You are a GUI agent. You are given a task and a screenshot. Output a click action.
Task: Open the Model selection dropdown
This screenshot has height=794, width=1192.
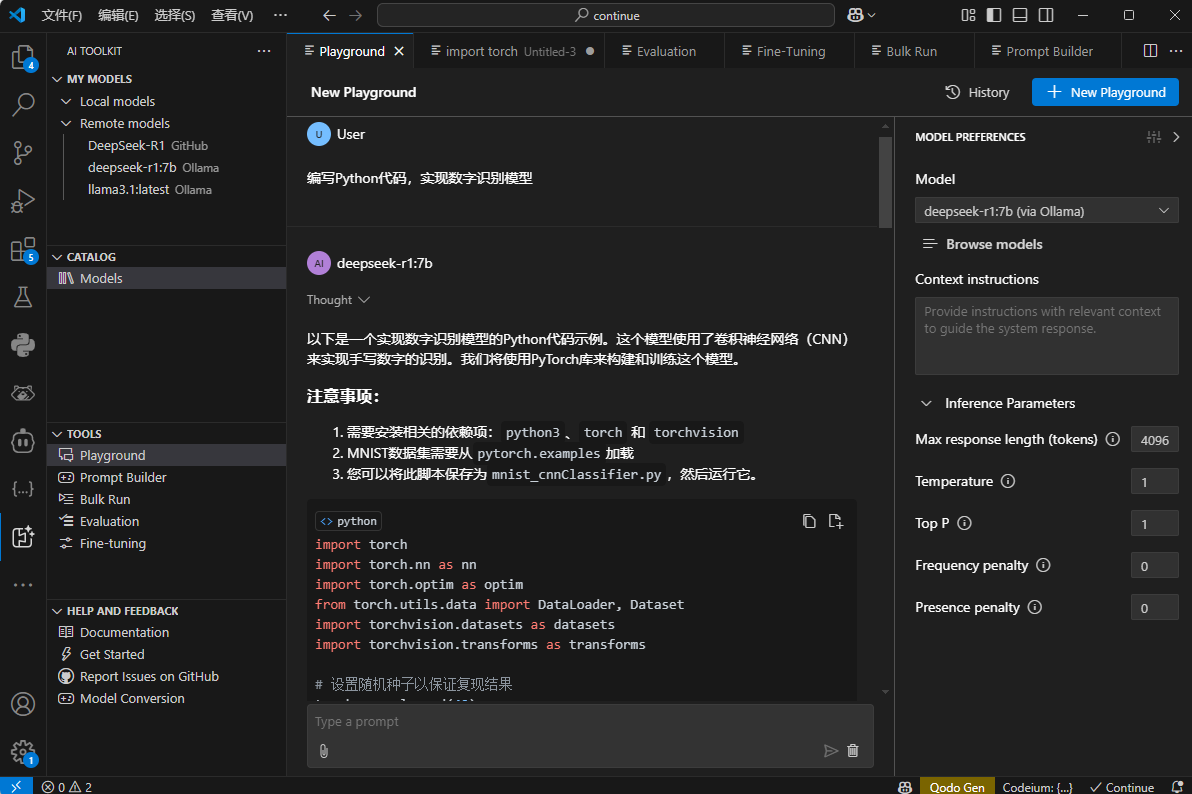coord(1046,211)
